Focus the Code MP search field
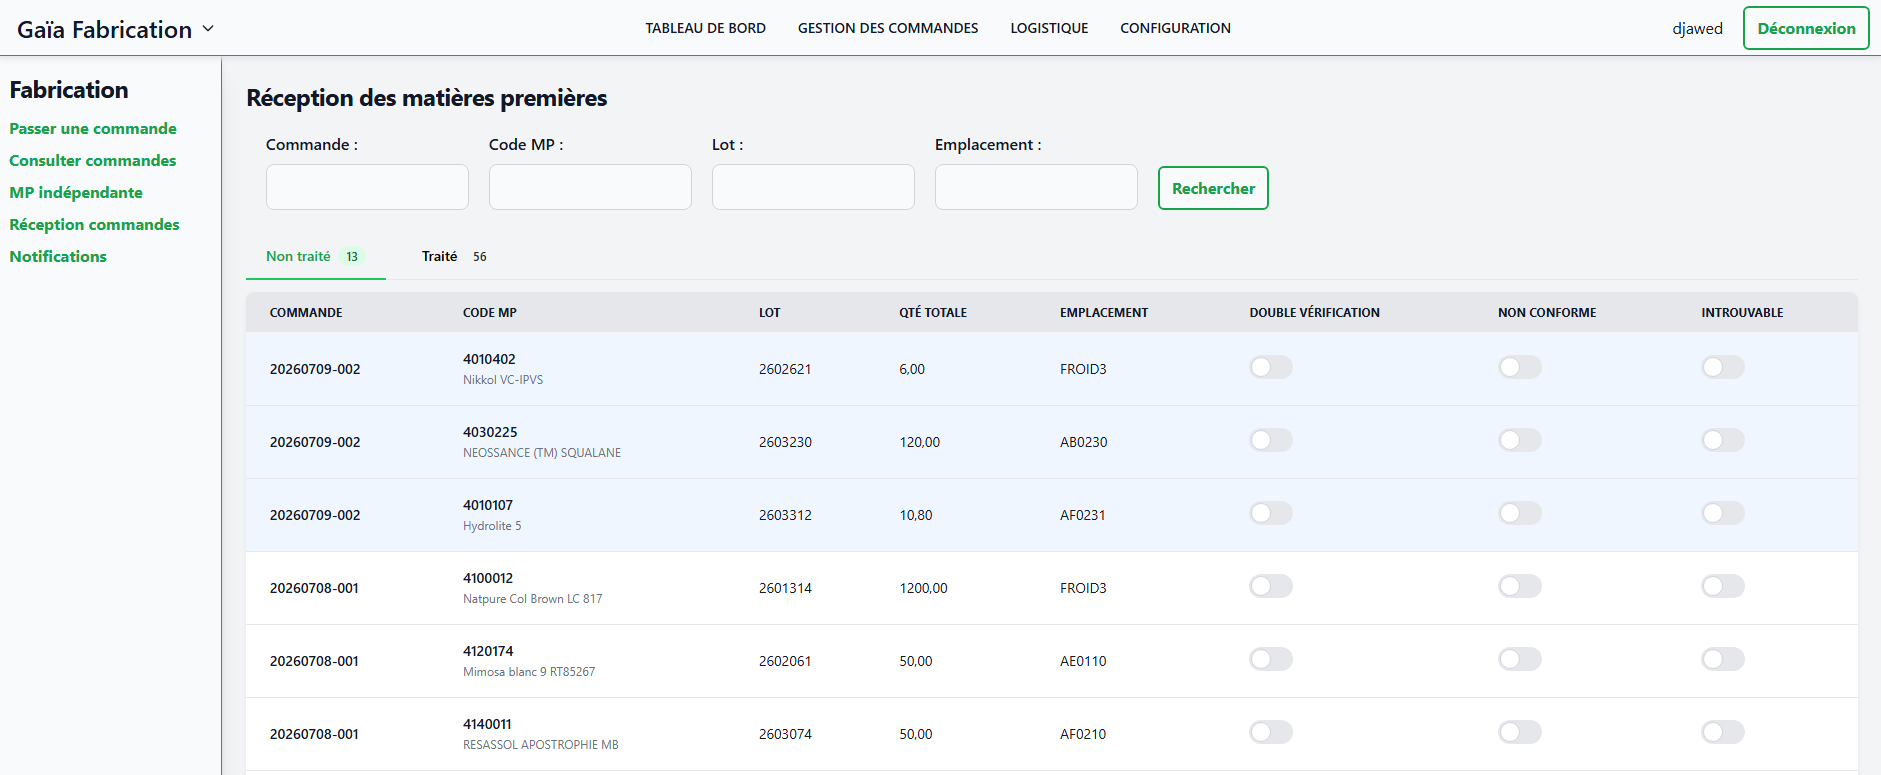 (x=590, y=187)
